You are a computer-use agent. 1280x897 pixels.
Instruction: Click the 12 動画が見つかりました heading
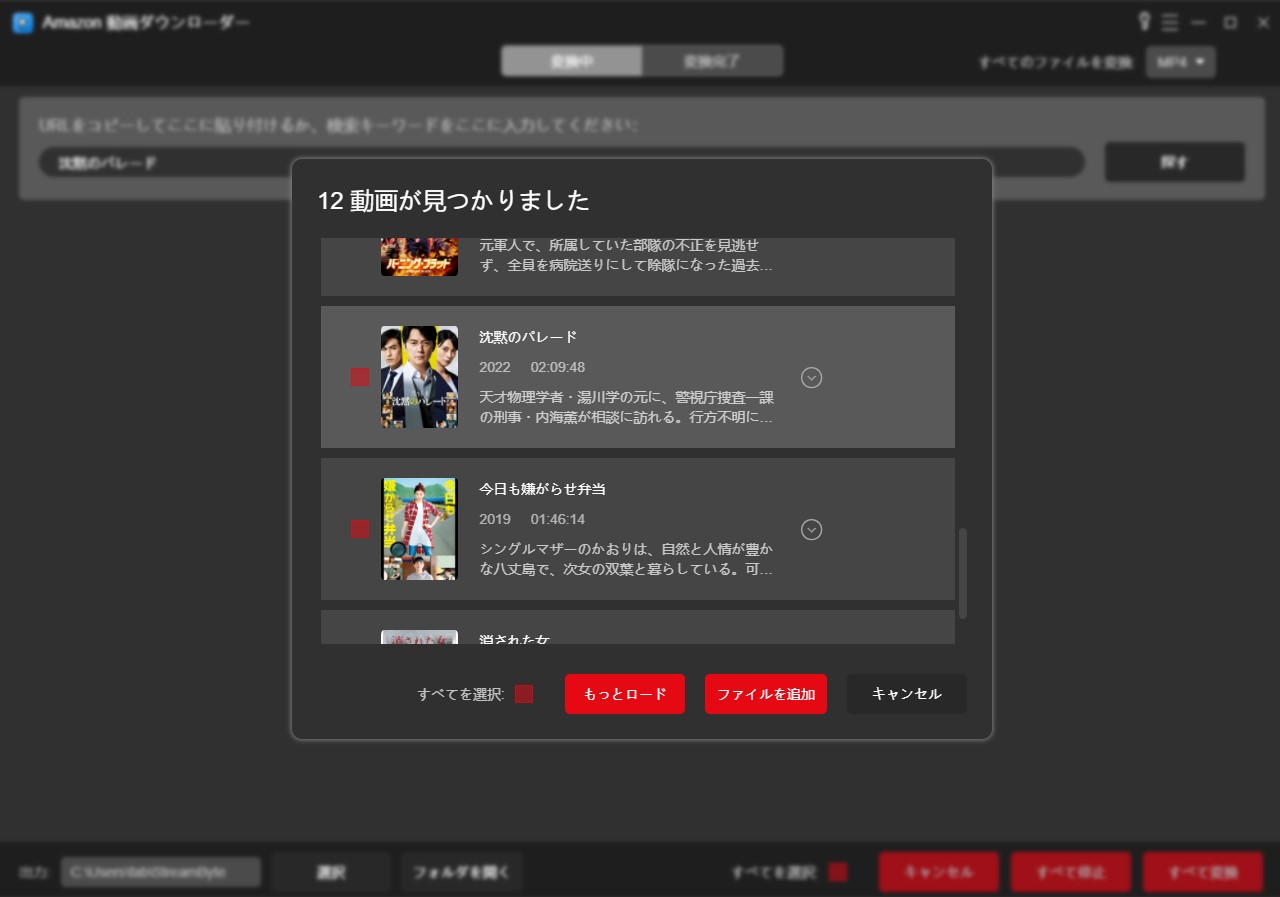[454, 200]
